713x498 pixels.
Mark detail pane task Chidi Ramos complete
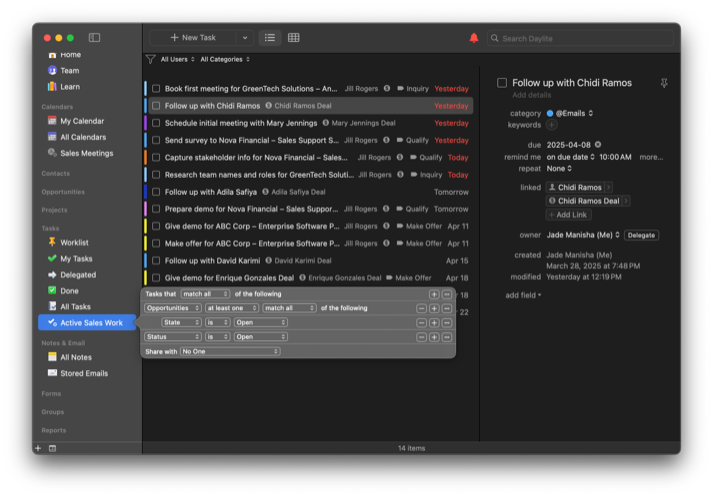point(502,83)
